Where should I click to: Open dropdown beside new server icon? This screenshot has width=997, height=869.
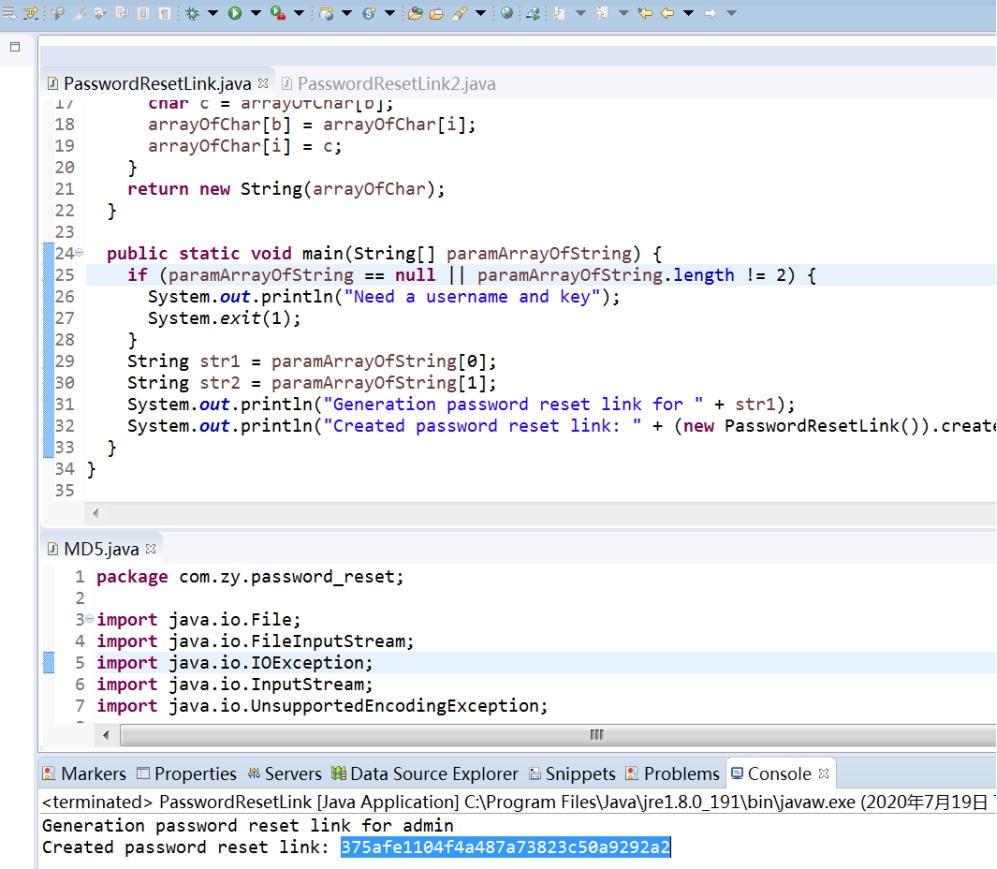pos(347,13)
